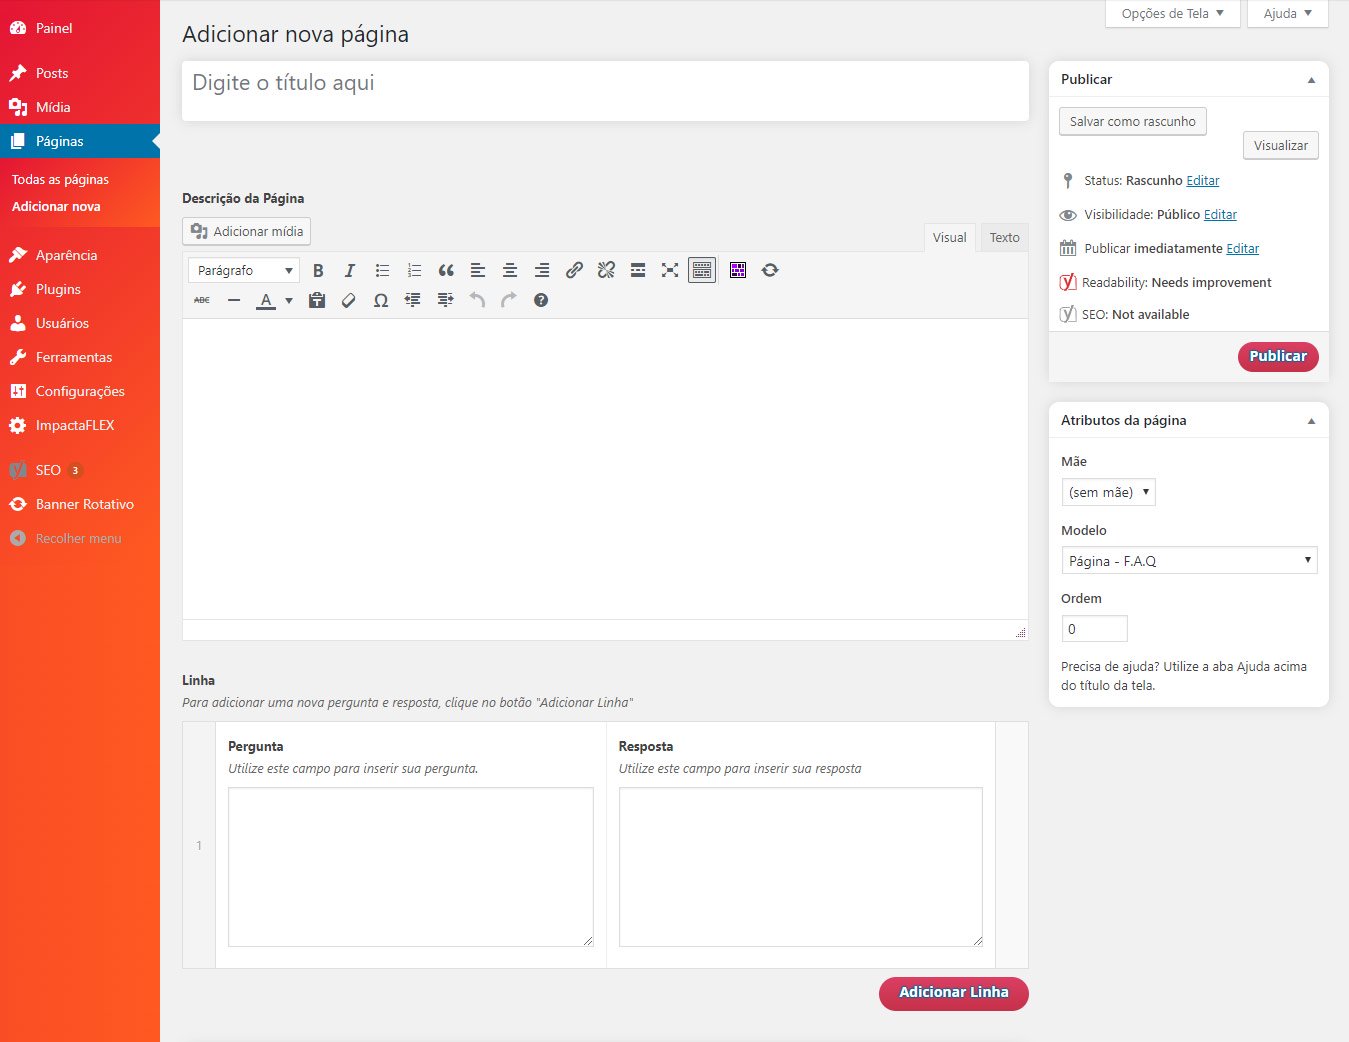Enter distraction-free fullscreen mode
The width and height of the screenshot is (1349, 1042).
[x=670, y=270]
